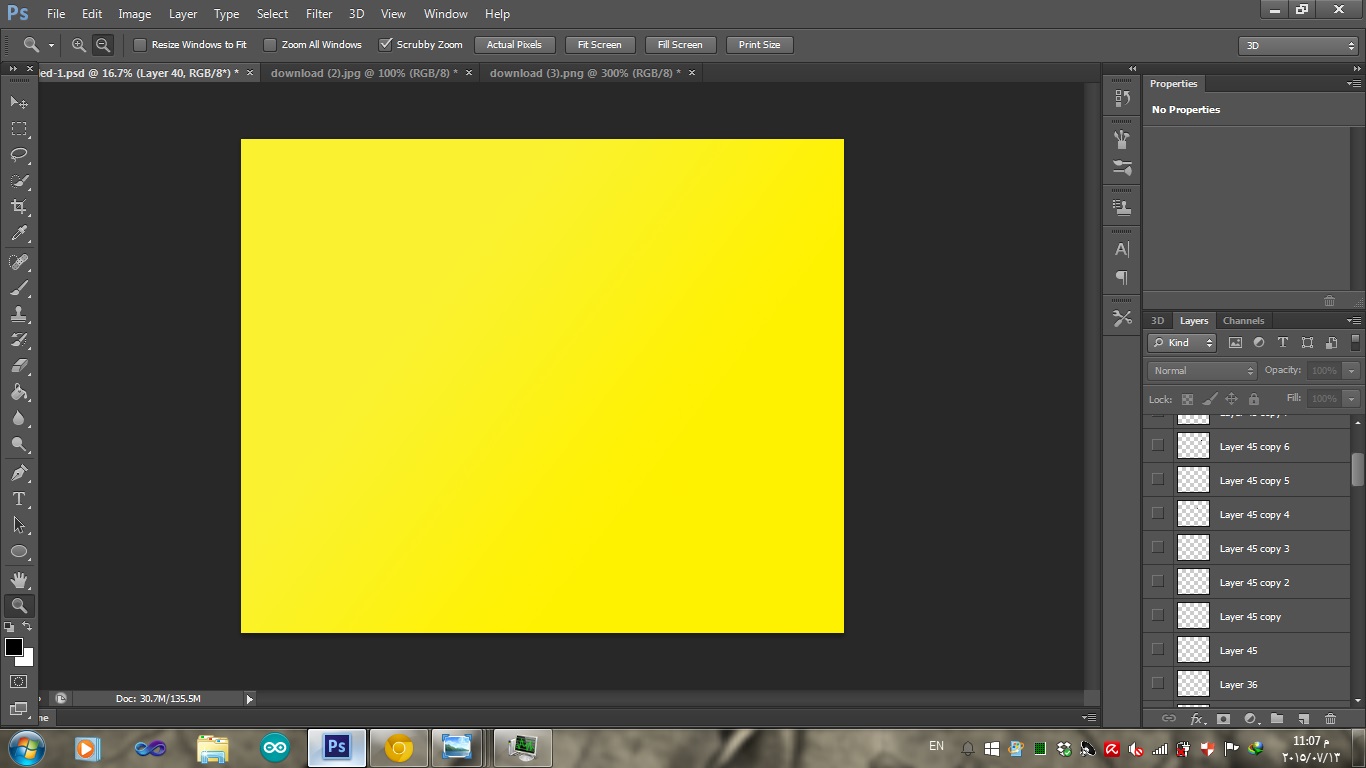1366x768 pixels.
Task: Show Layer 45 copy 4 visibility
Action: [1158, 514]
